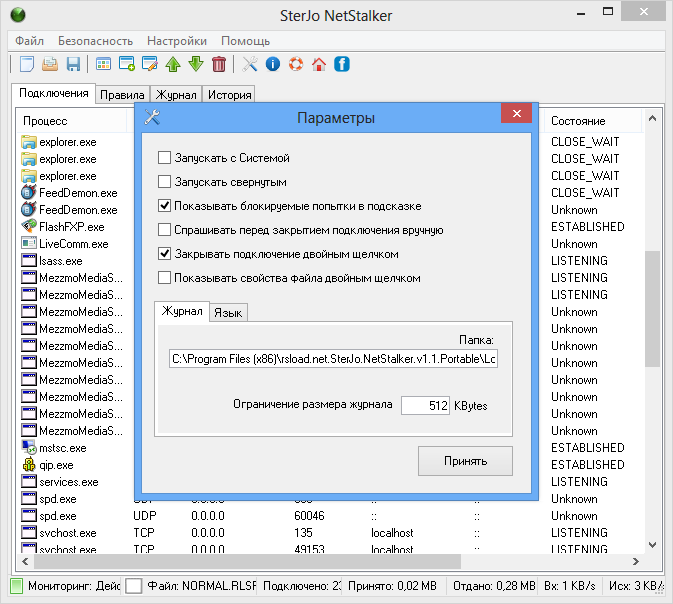Add a new rule with plus icon
The width and height of the screenshot is (673, 604).
click(127, 64)
